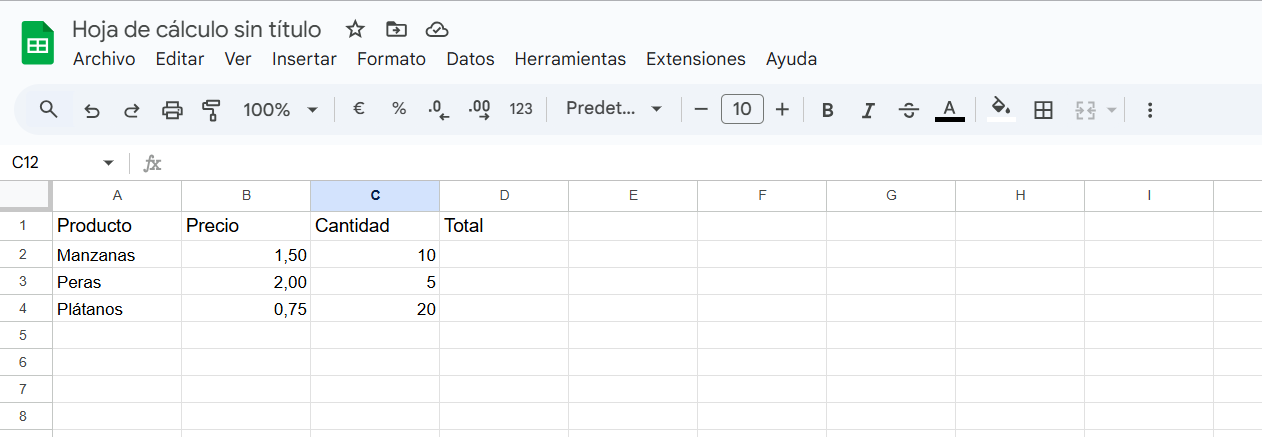1262x437 pixels.
Task: Select cell containing Manzanas
Action: (116, 255)
